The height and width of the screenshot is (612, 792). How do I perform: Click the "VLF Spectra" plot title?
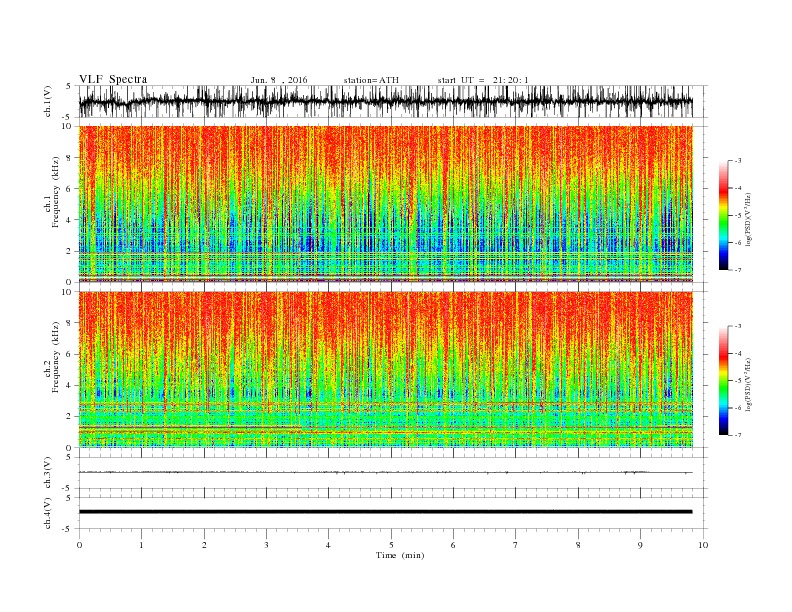coord(113,79)
